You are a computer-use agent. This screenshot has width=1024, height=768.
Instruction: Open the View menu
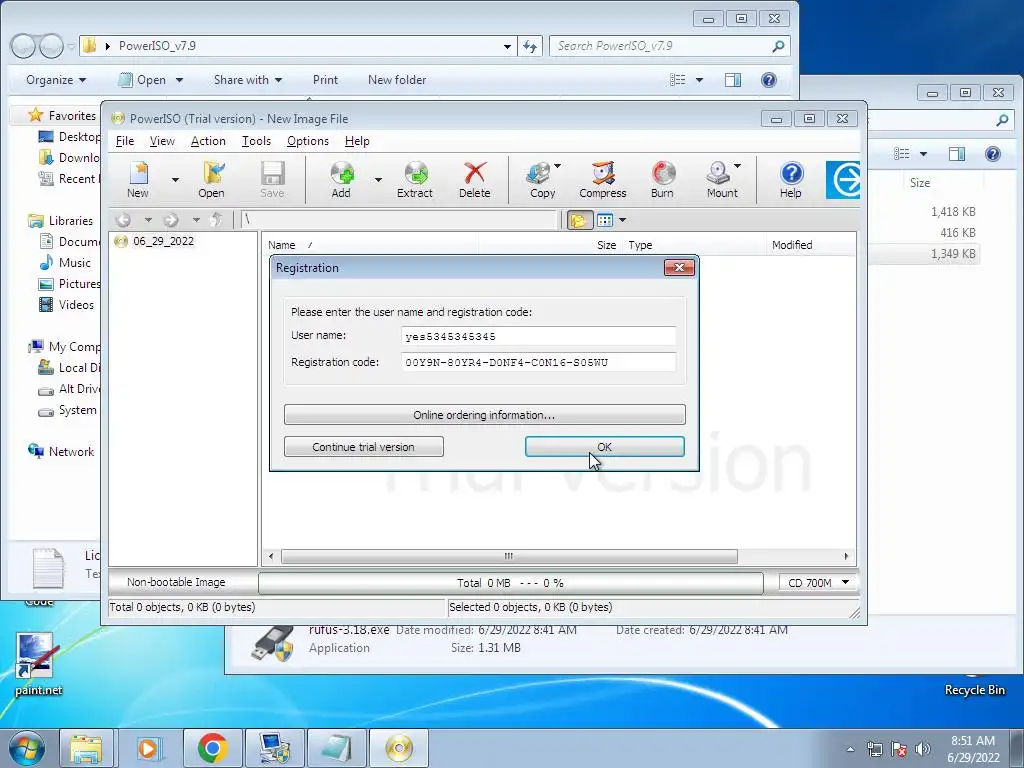(x=162, y=141)
